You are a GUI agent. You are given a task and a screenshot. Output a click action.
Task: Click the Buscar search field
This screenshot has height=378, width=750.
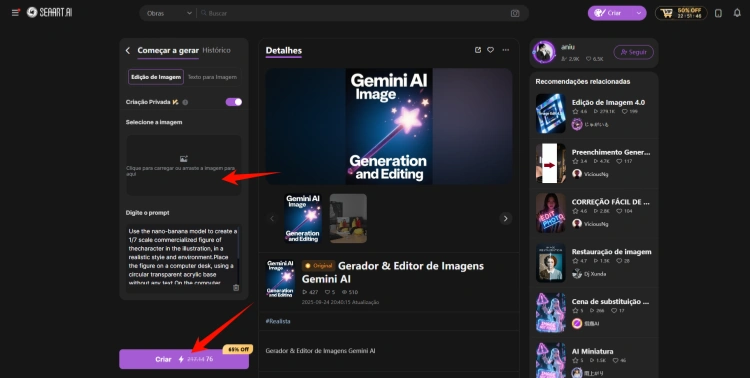coord(354,13)
